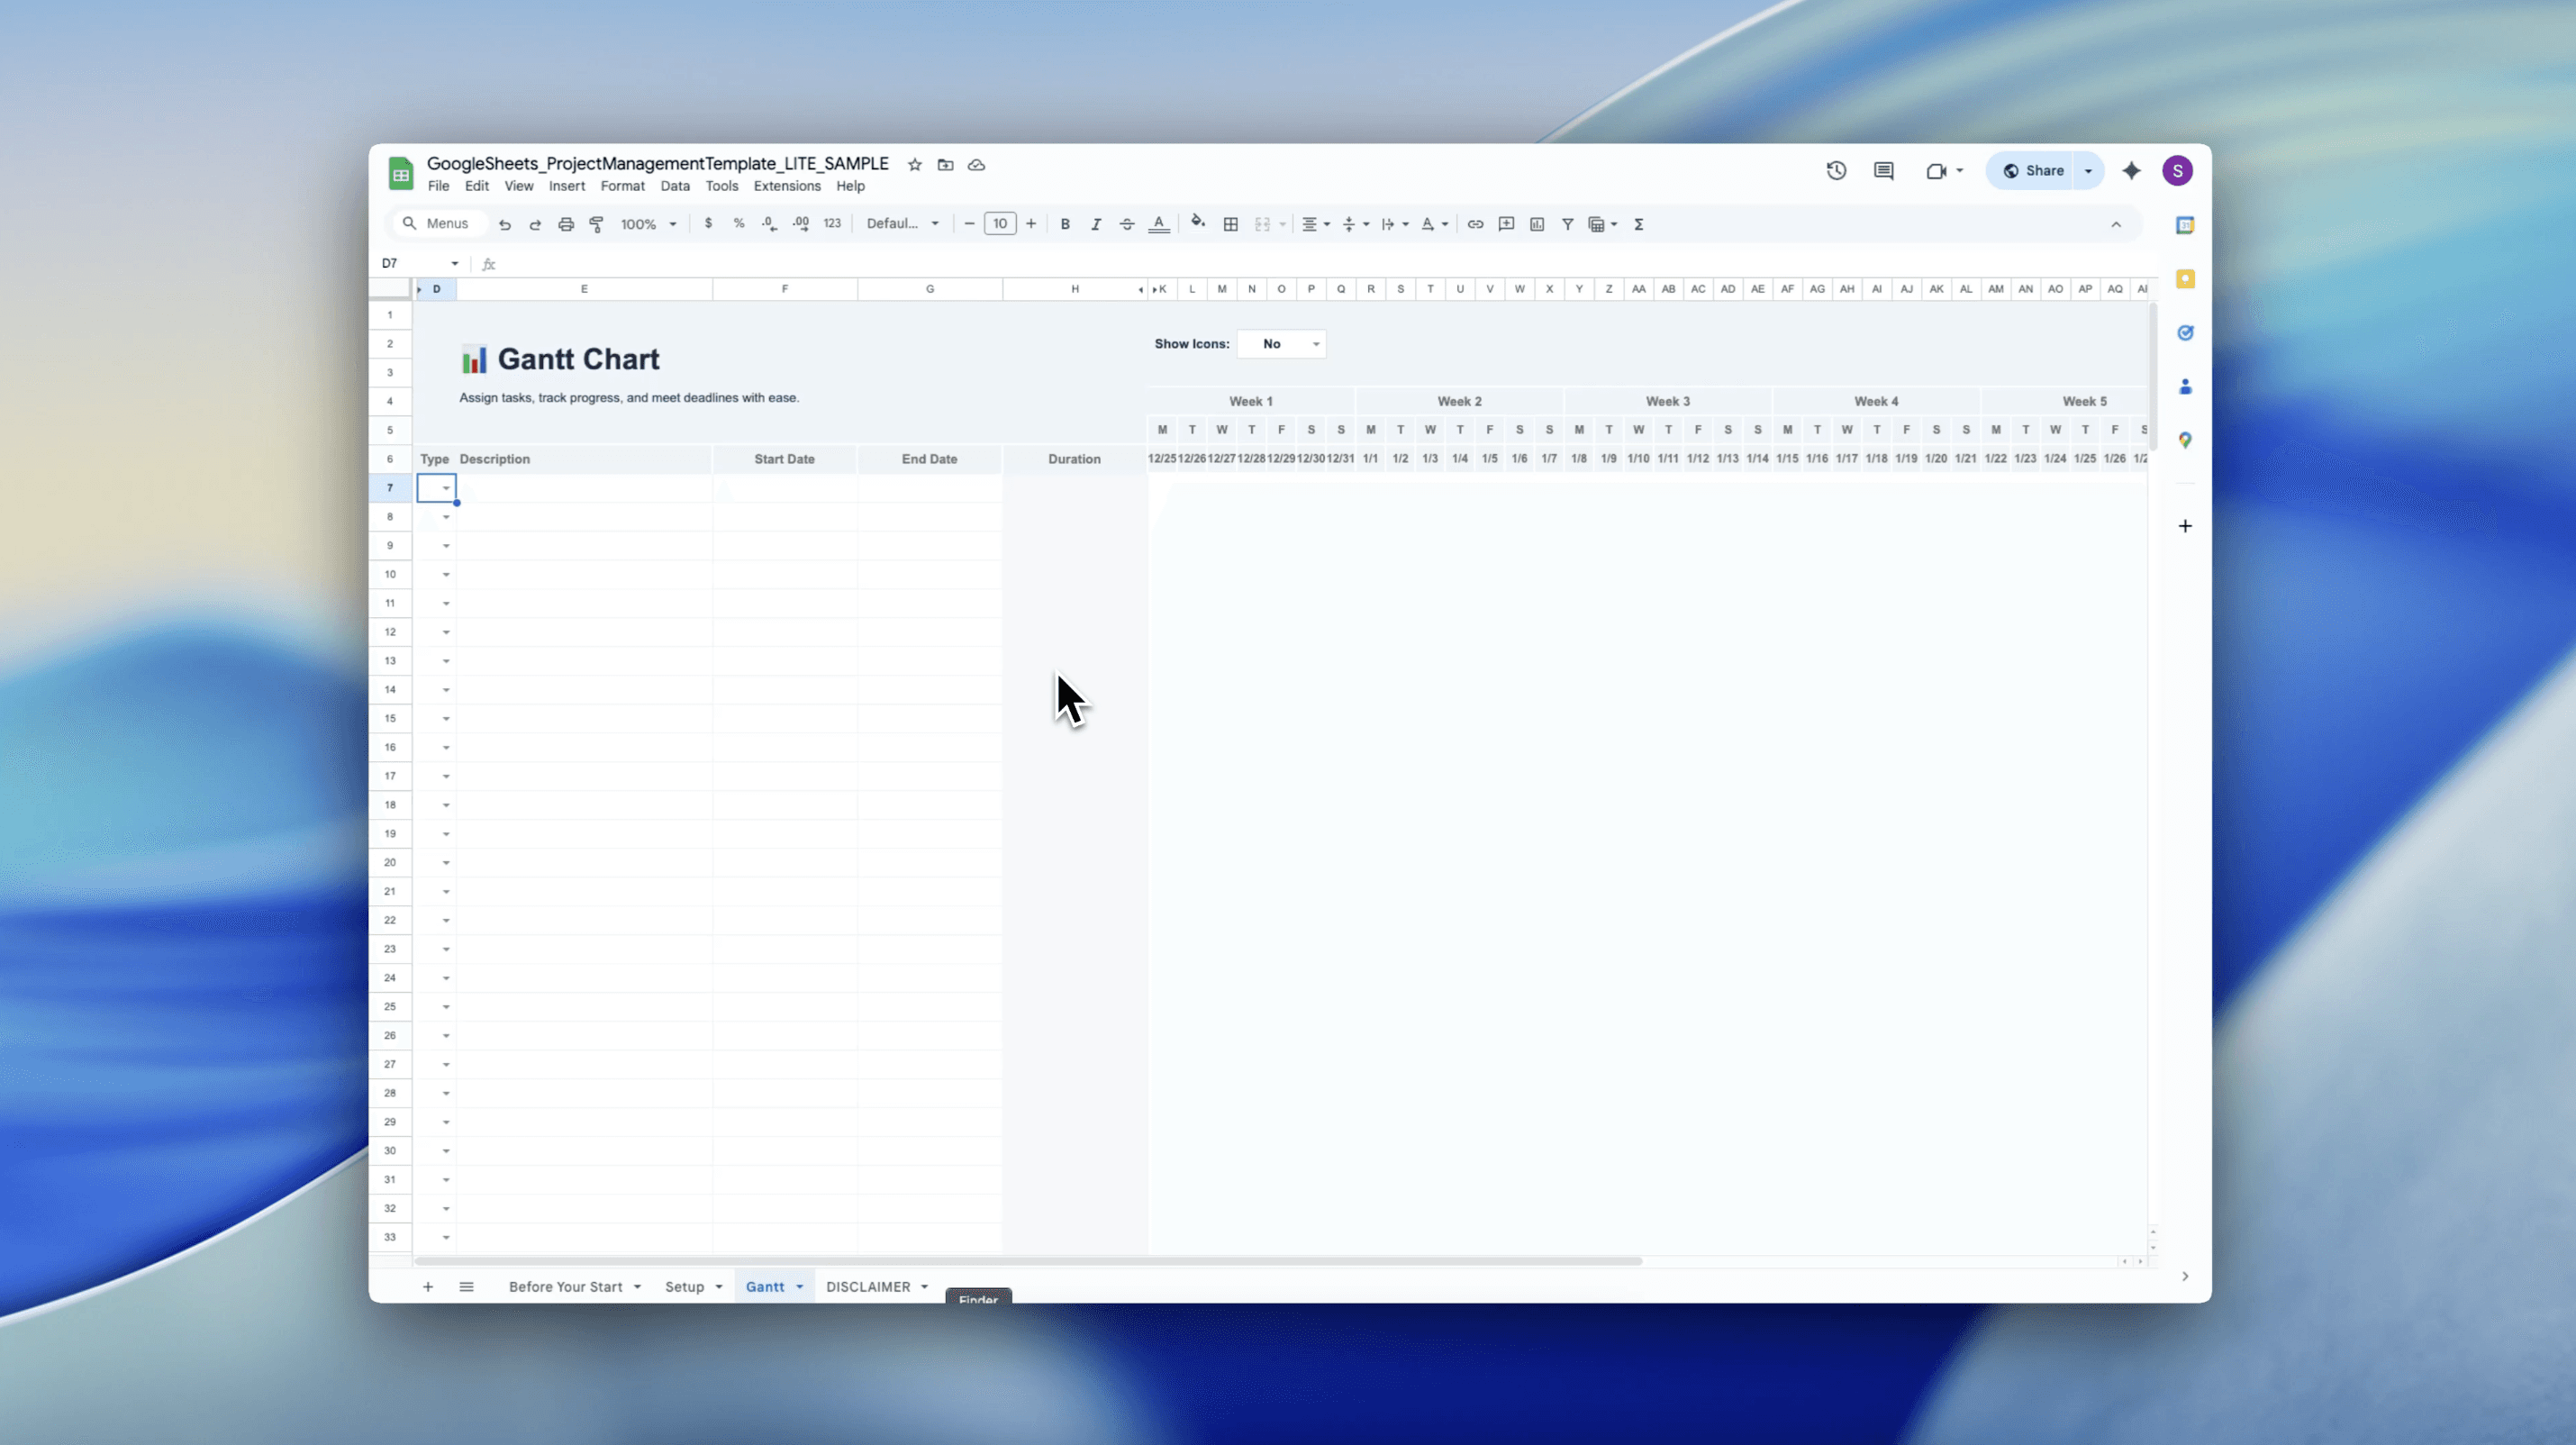Screen dimensions: 2576x1445
Task: Open version history
Action: (1836, 170)
